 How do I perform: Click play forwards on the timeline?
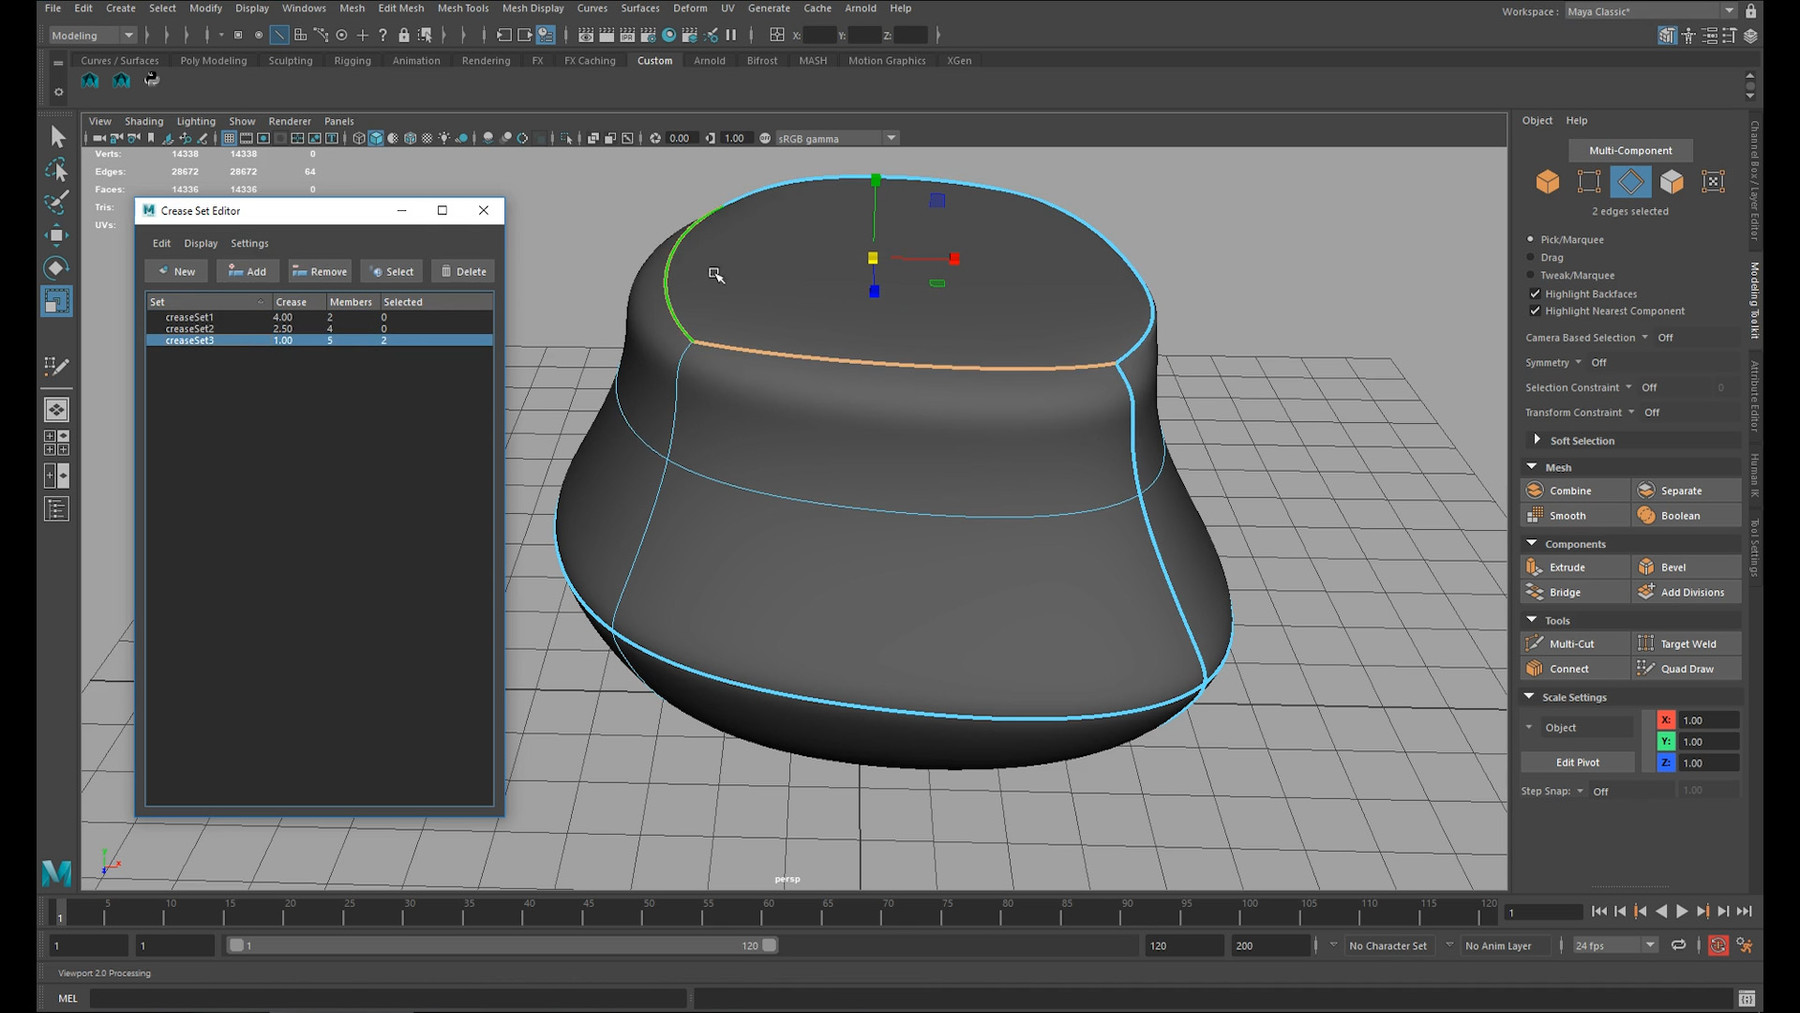pyautogui.click(x=1682, y=911)
